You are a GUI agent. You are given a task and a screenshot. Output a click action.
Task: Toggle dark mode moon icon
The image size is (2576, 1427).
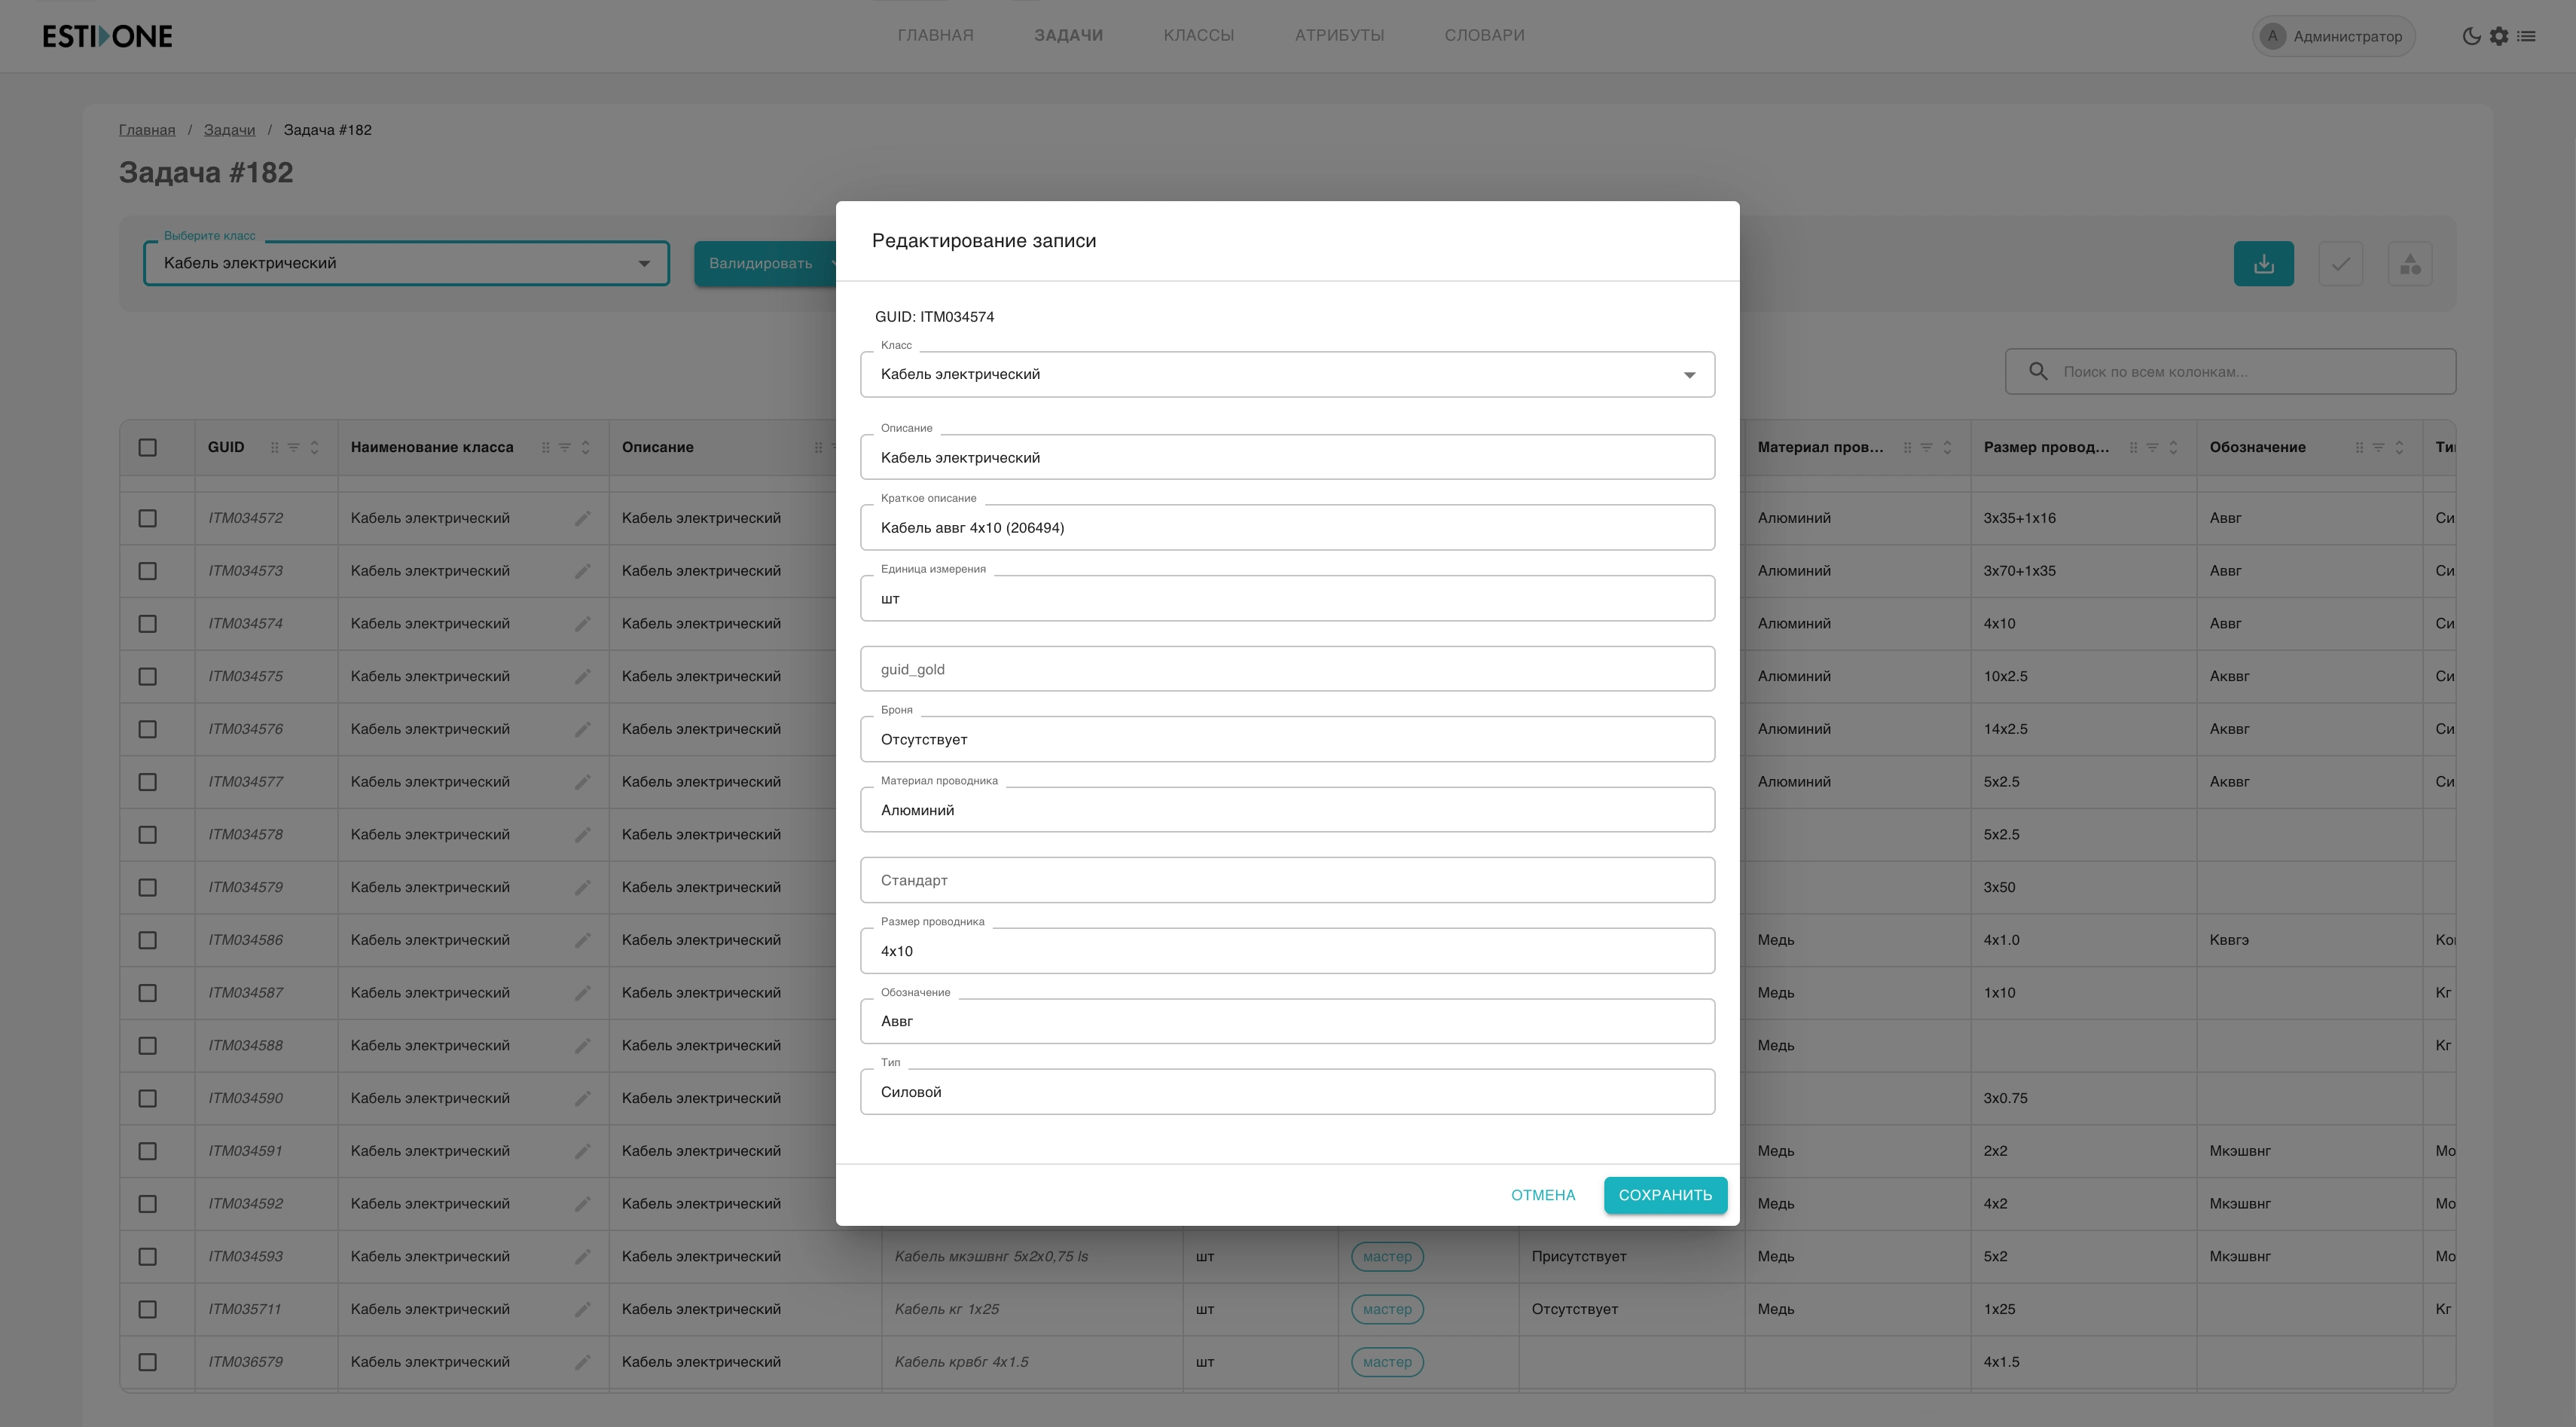[2471, 36]
